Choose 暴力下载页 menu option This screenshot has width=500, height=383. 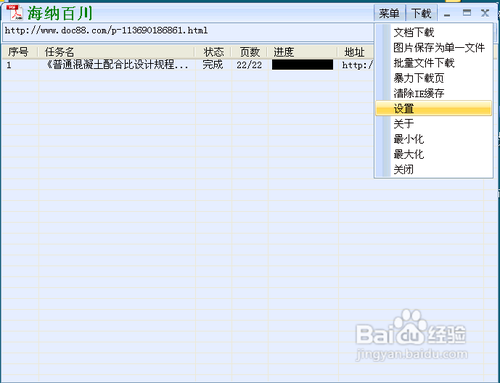pos(434,78)
